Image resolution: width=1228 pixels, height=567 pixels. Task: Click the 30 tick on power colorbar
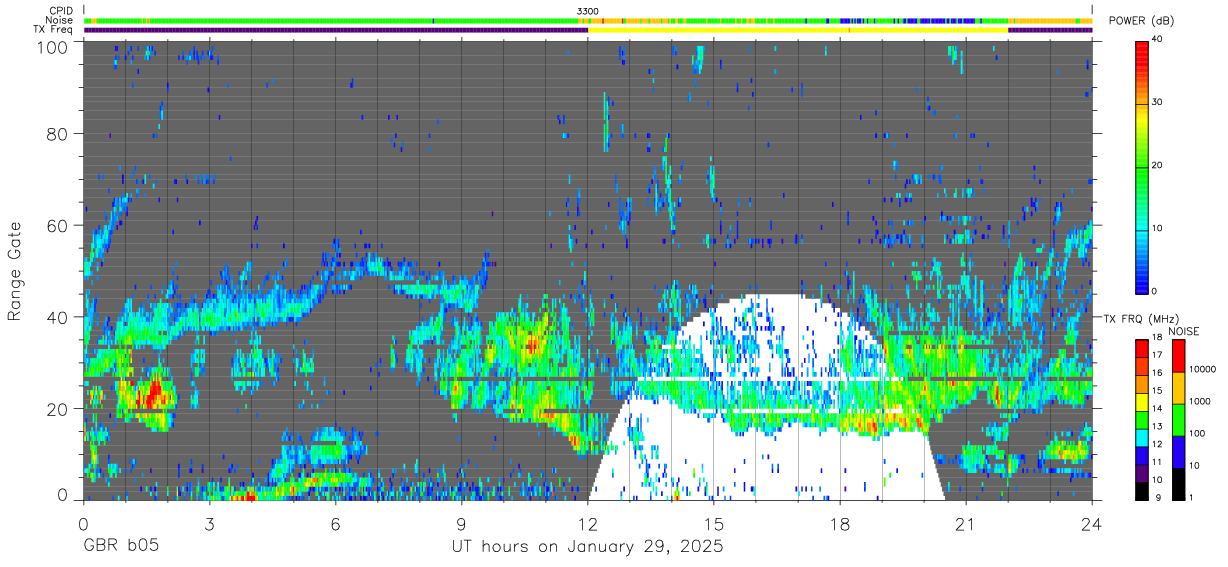(1158, 103)
